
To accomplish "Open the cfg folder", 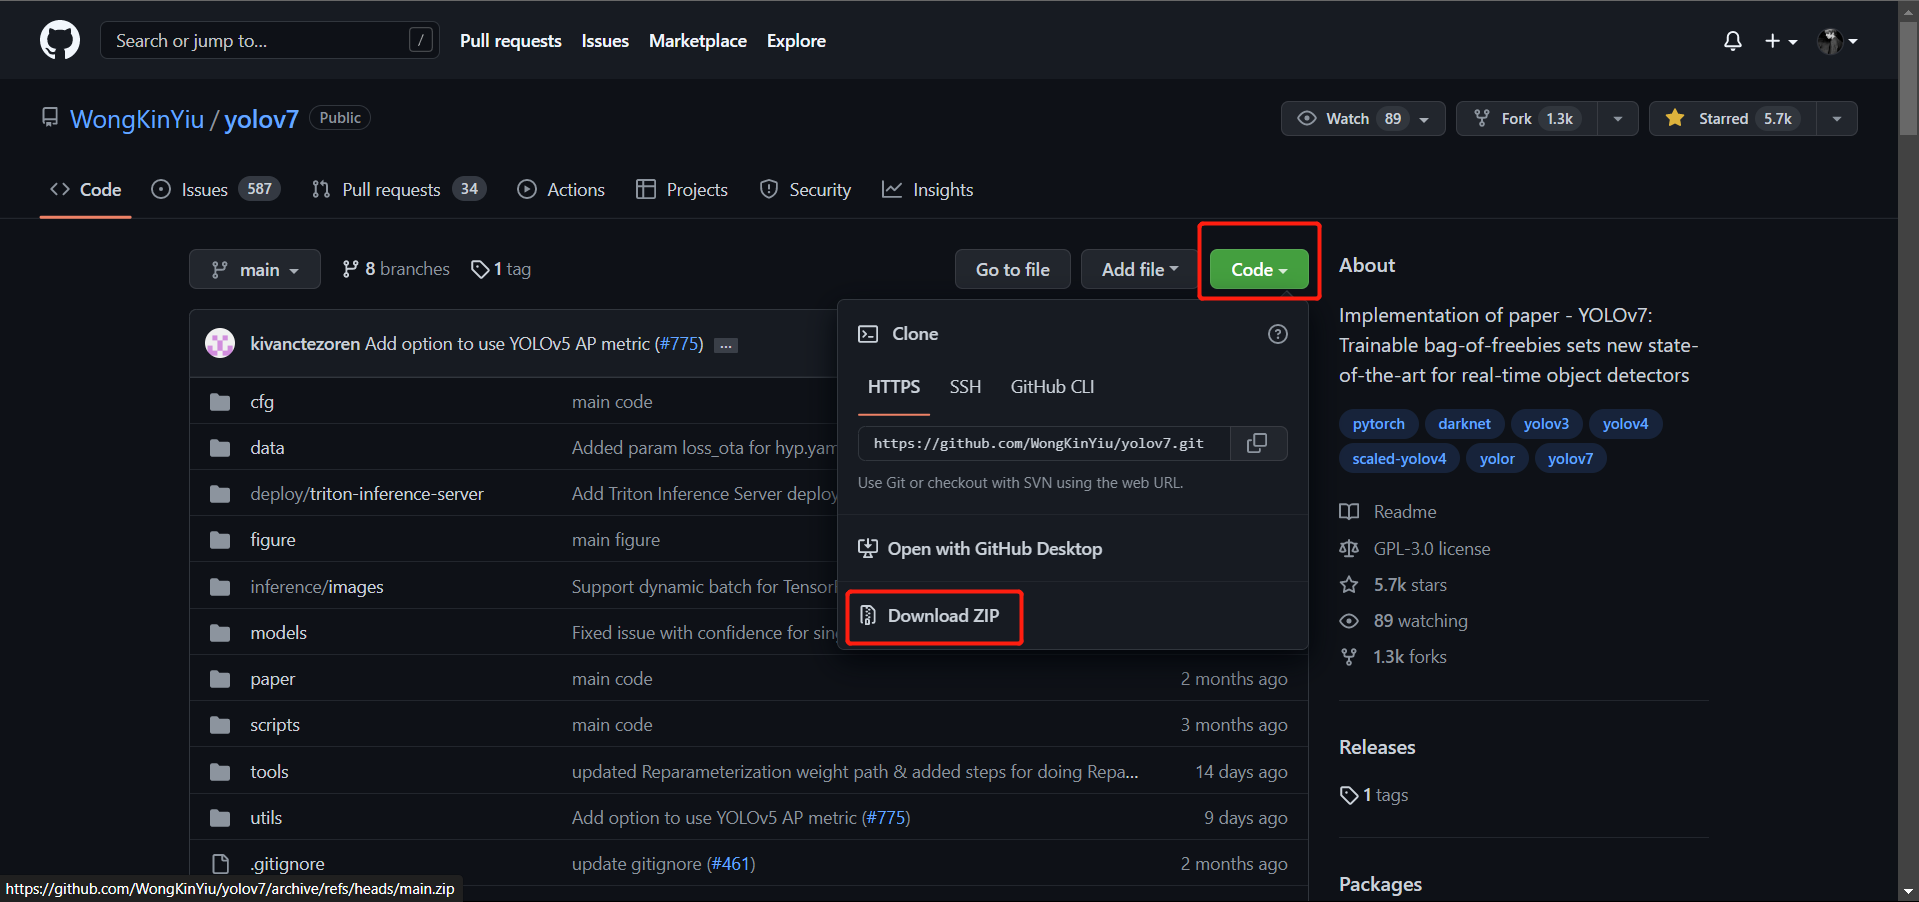I will (x=262, y=402).
